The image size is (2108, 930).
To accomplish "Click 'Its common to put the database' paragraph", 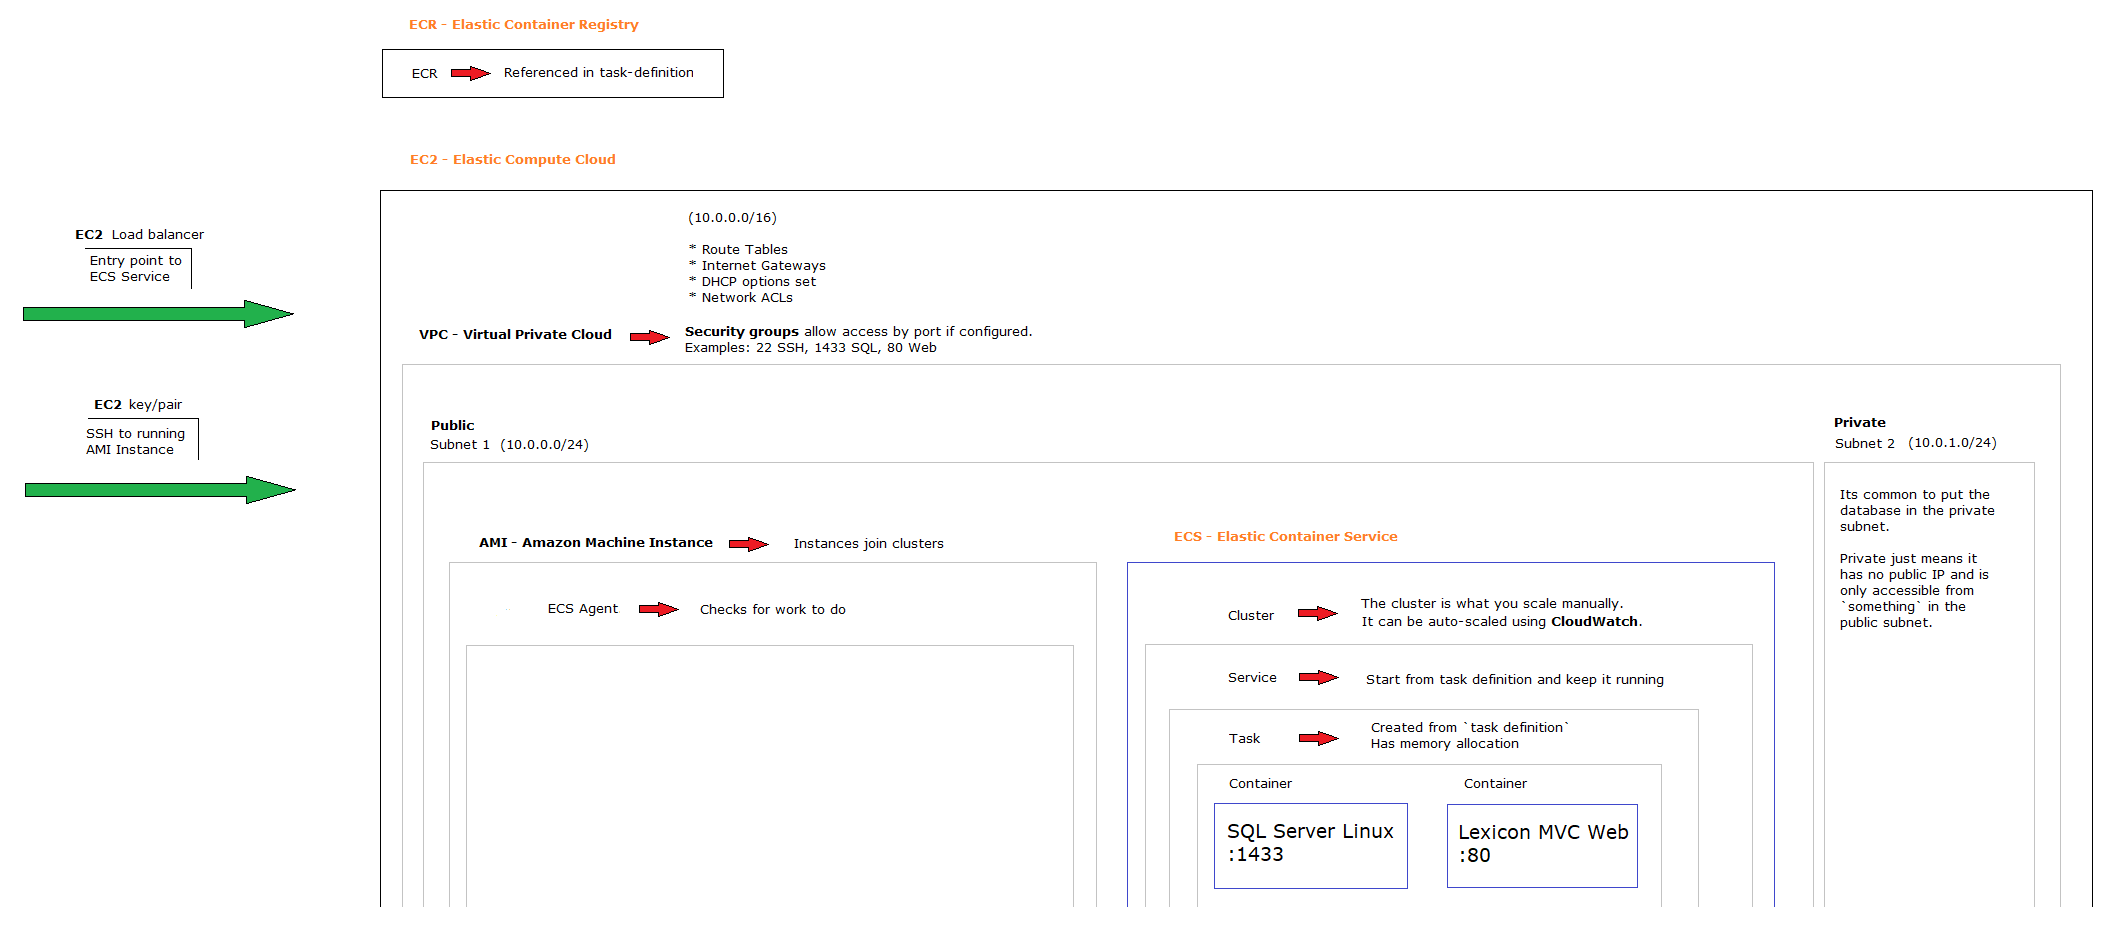I will tap(1916, 511).
